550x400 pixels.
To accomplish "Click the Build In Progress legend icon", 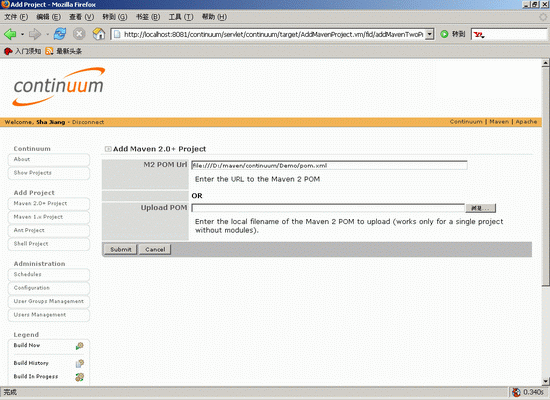I will pyautogui.click(x=80, y=377).
